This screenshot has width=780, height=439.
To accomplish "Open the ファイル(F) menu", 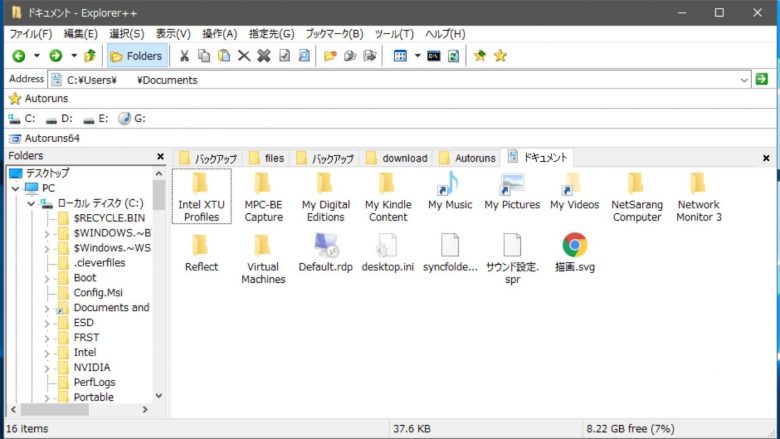I will [31, 34].
